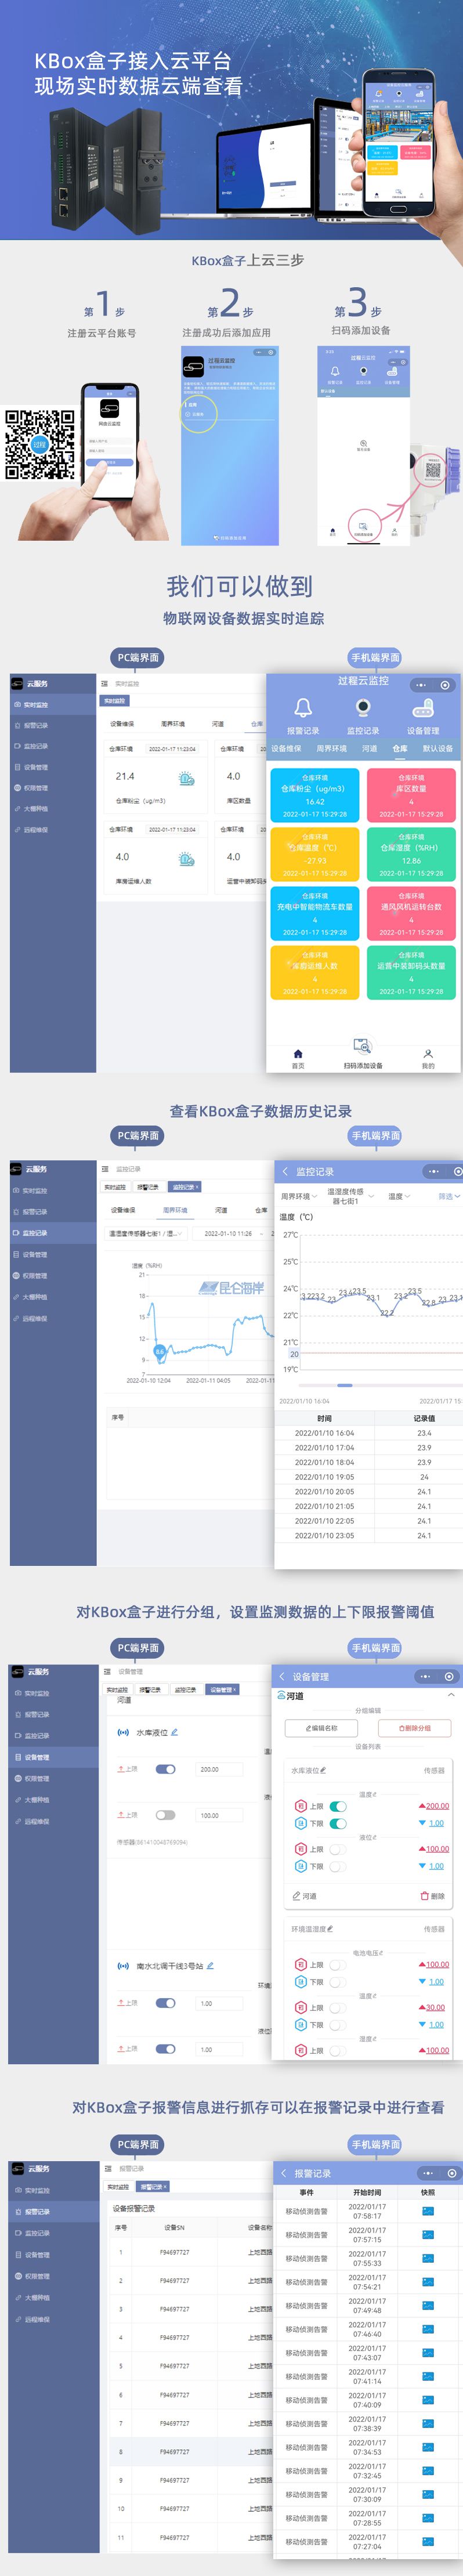The height and width of the screenshot is (2576, 463).
Task: Tap the 设备管理 icon on 过程云监控 screen
Action: tap(423, 707)
